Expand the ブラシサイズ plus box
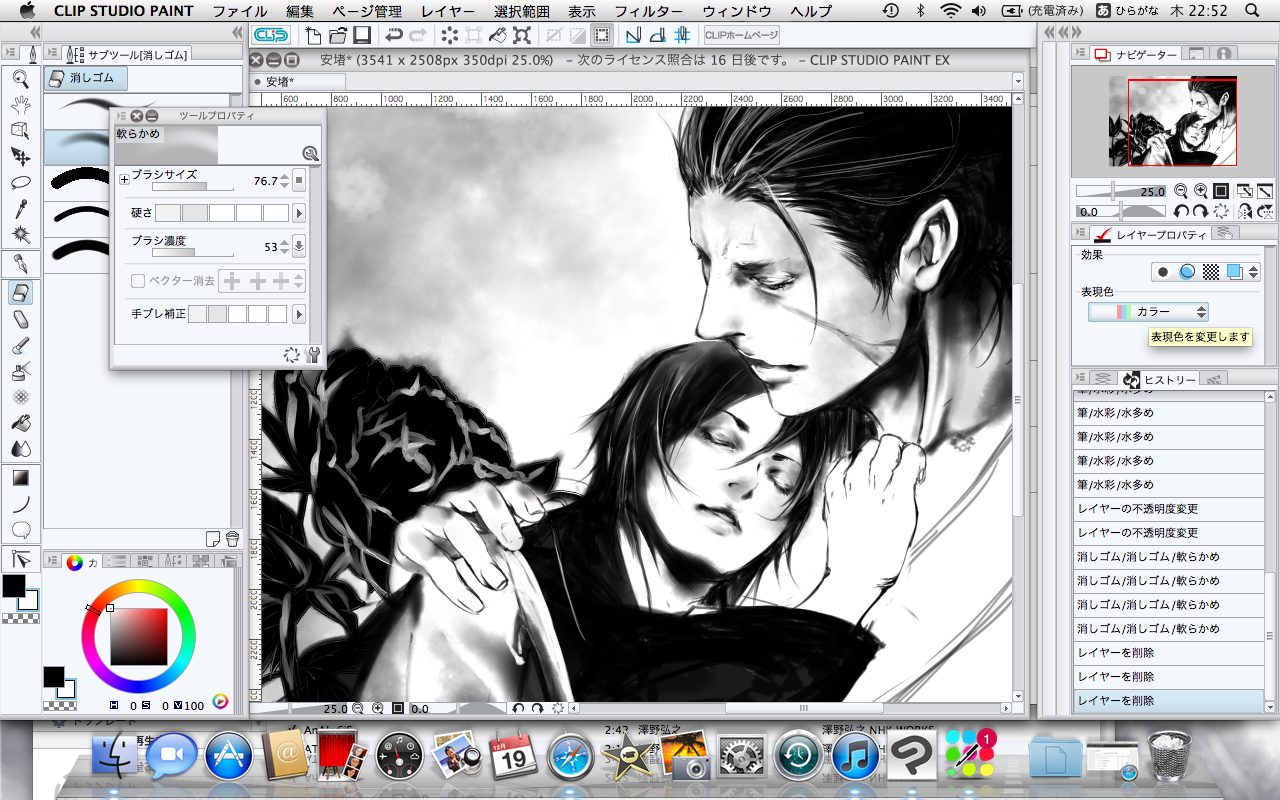 tap(125, 180)
